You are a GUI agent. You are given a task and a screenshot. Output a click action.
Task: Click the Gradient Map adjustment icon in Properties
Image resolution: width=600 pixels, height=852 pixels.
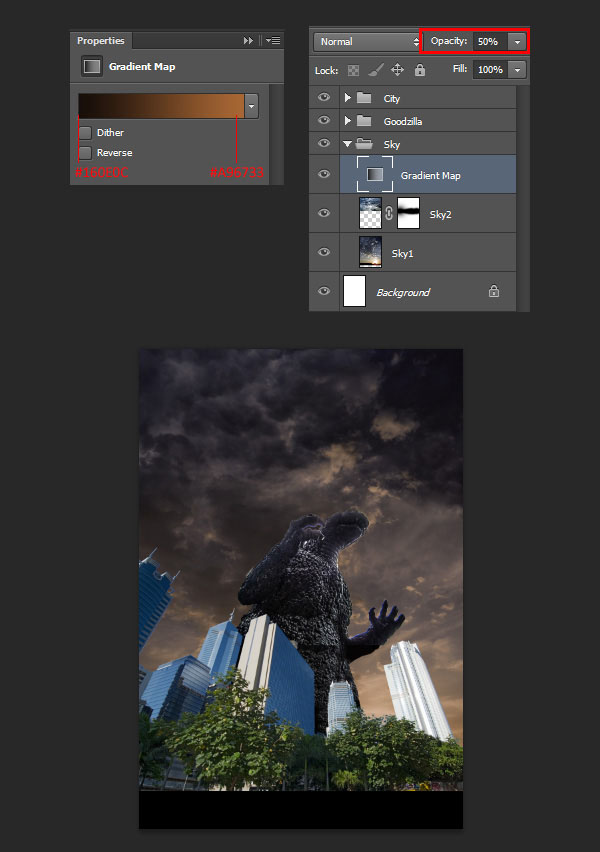pyautogui.click(x=92, y=66)
